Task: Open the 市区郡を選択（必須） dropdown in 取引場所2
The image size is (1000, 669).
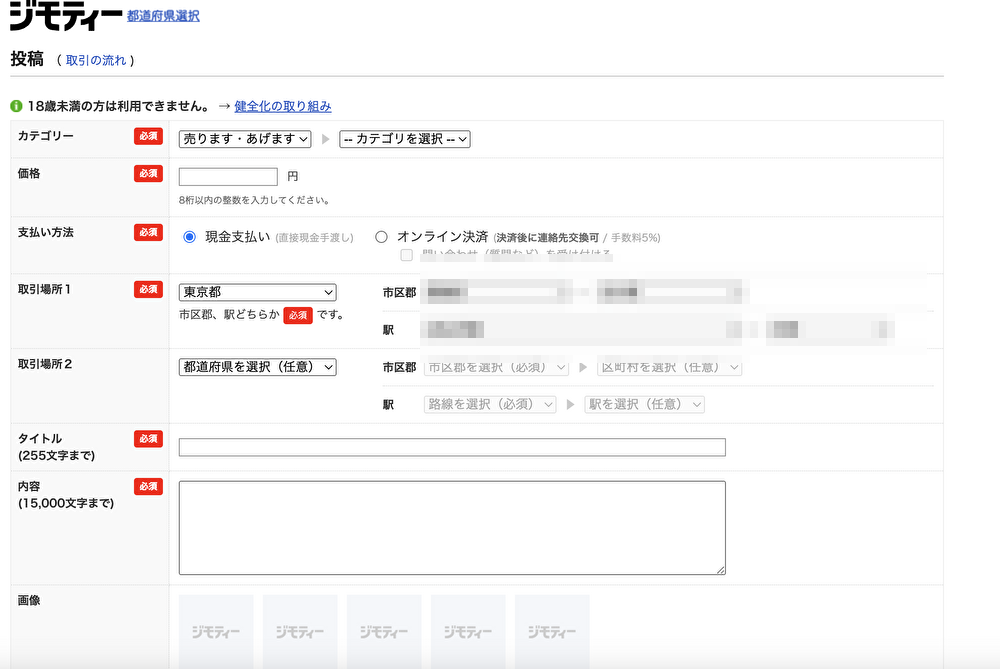Action: [x=496, y=367]
